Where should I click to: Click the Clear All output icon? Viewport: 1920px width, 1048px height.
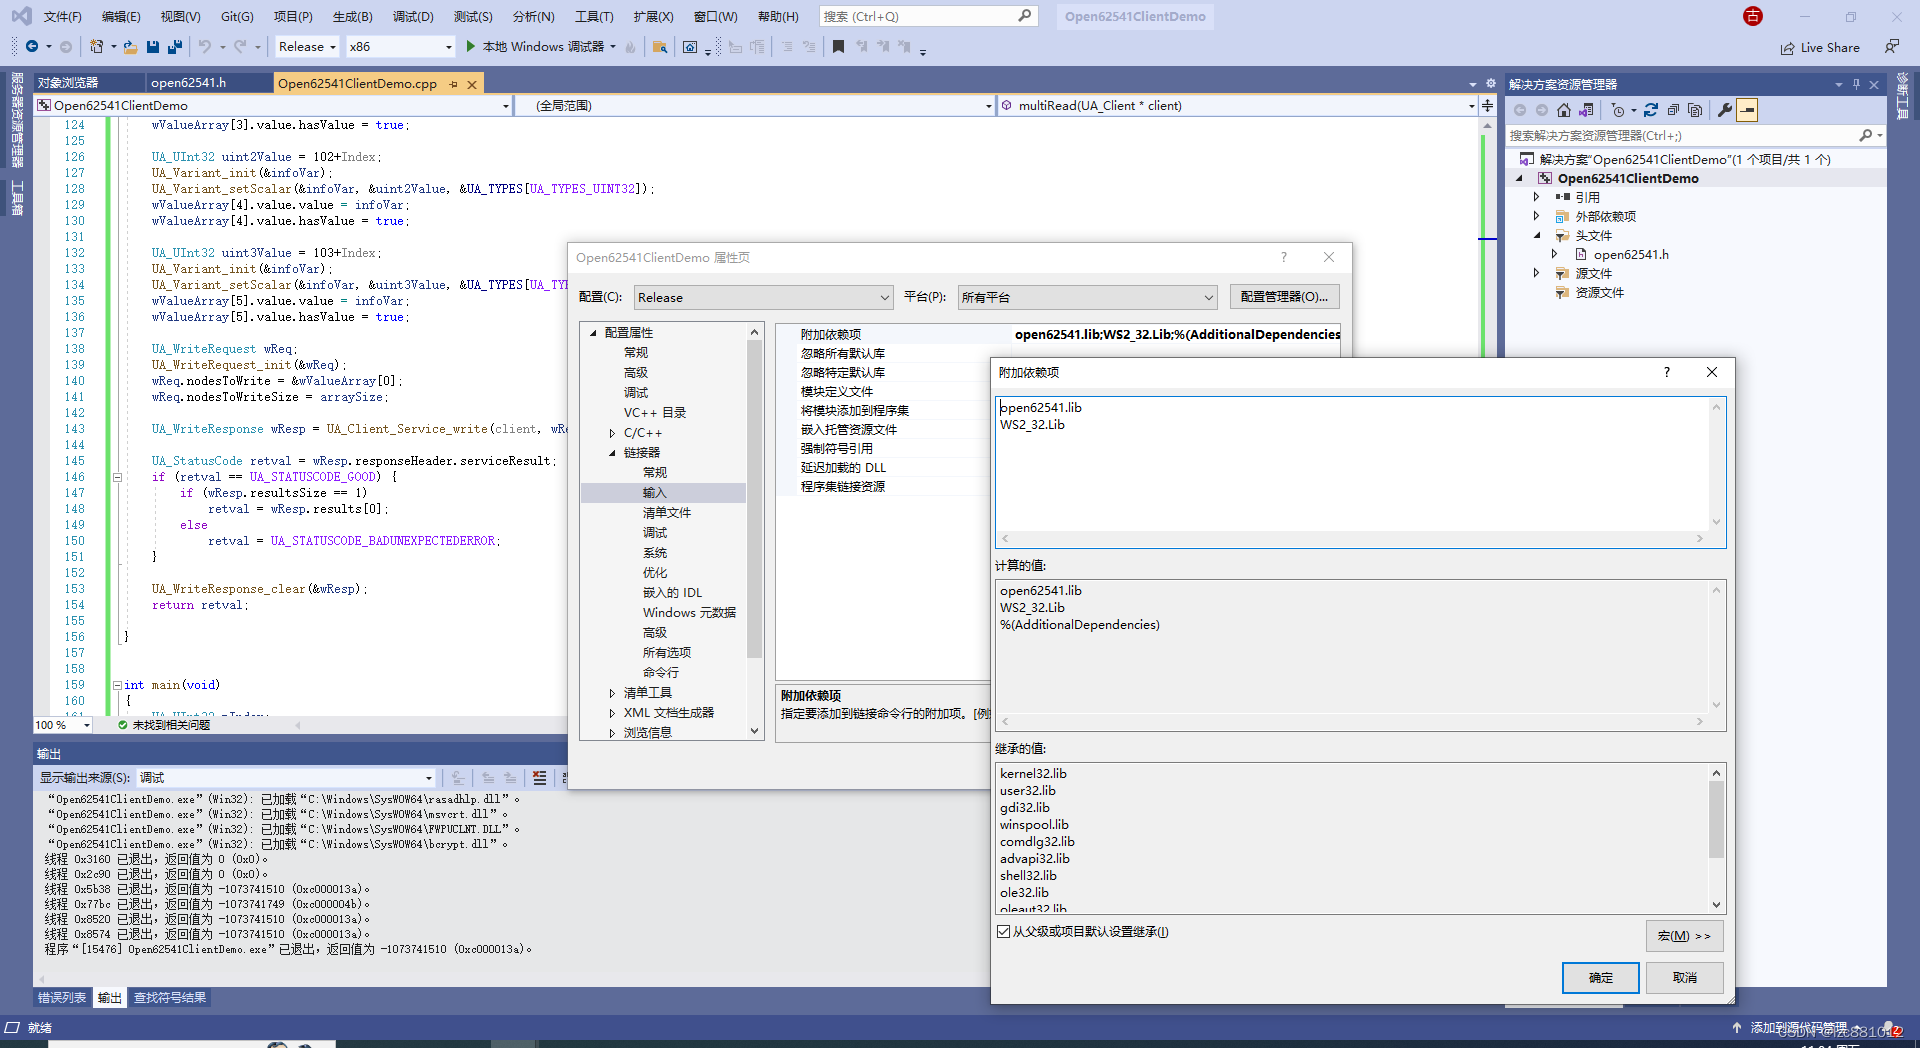pos(540,778)
